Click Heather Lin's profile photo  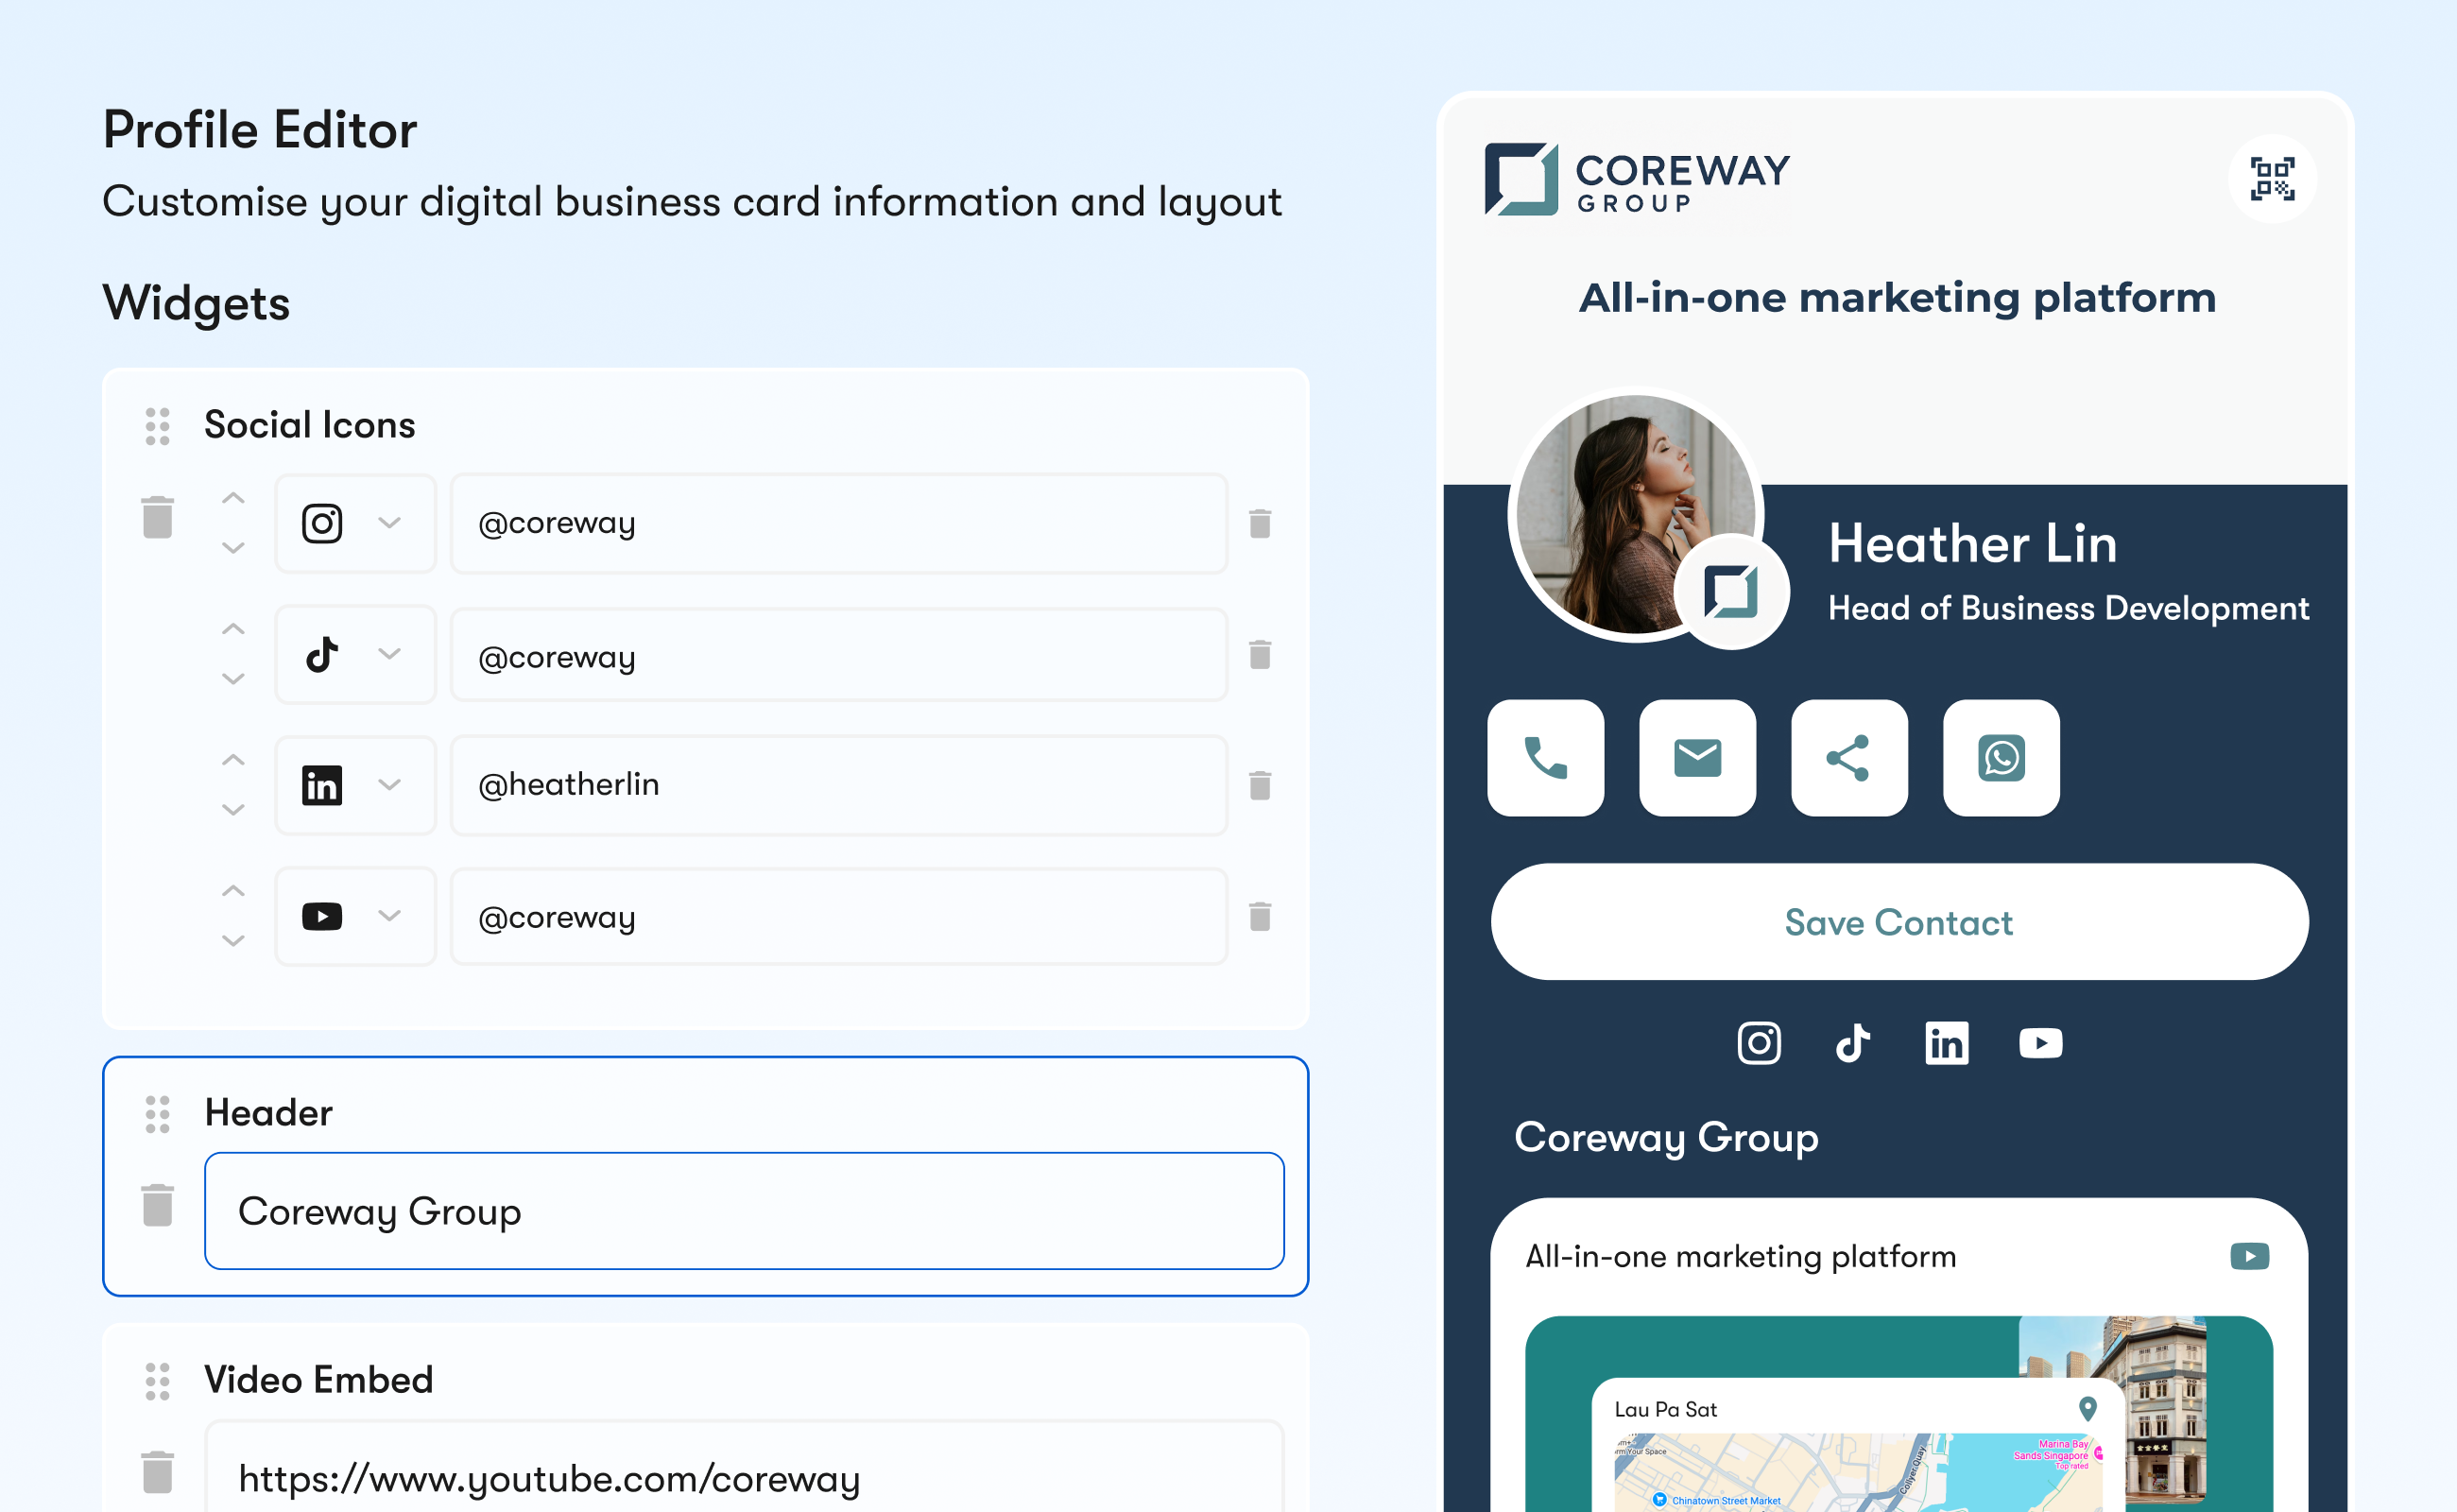click(x=1636, y=514)
